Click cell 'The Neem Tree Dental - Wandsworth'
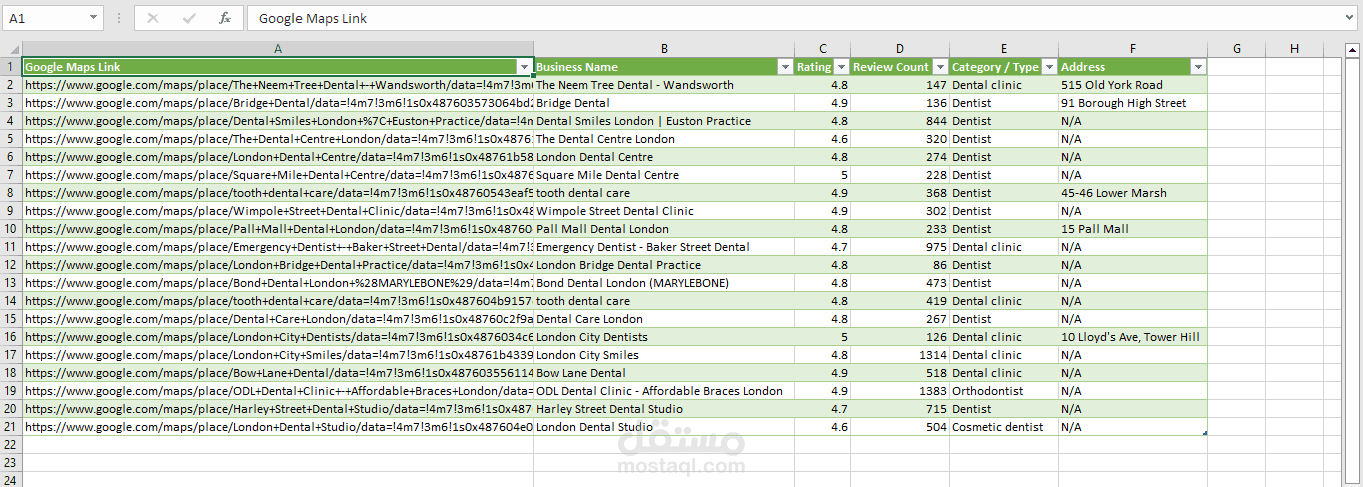The width and height of the screenshot is (1363, 487). [x=664, y=85]
